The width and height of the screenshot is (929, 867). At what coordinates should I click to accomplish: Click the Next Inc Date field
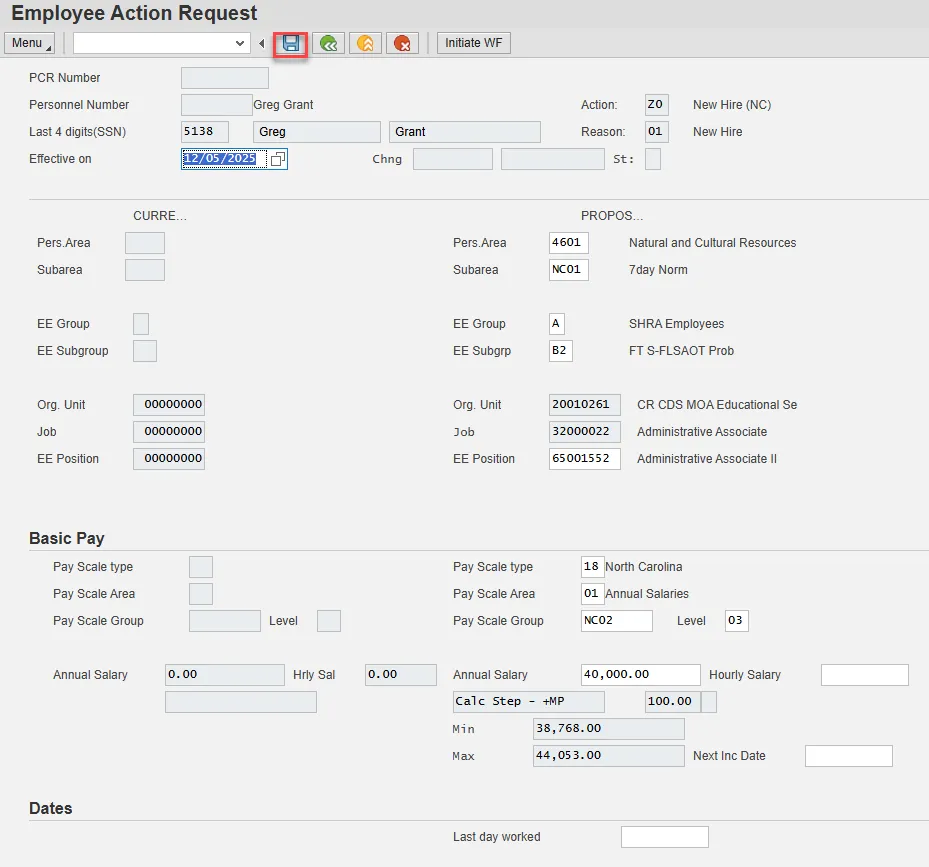click(848, 756)
